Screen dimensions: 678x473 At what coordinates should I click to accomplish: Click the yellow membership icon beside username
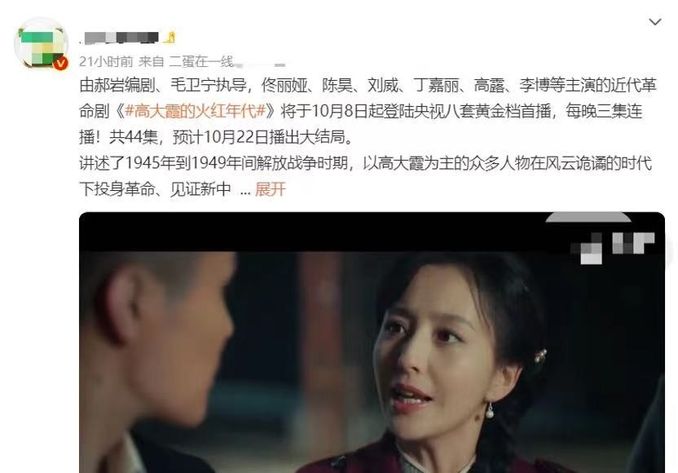(169, 38)
